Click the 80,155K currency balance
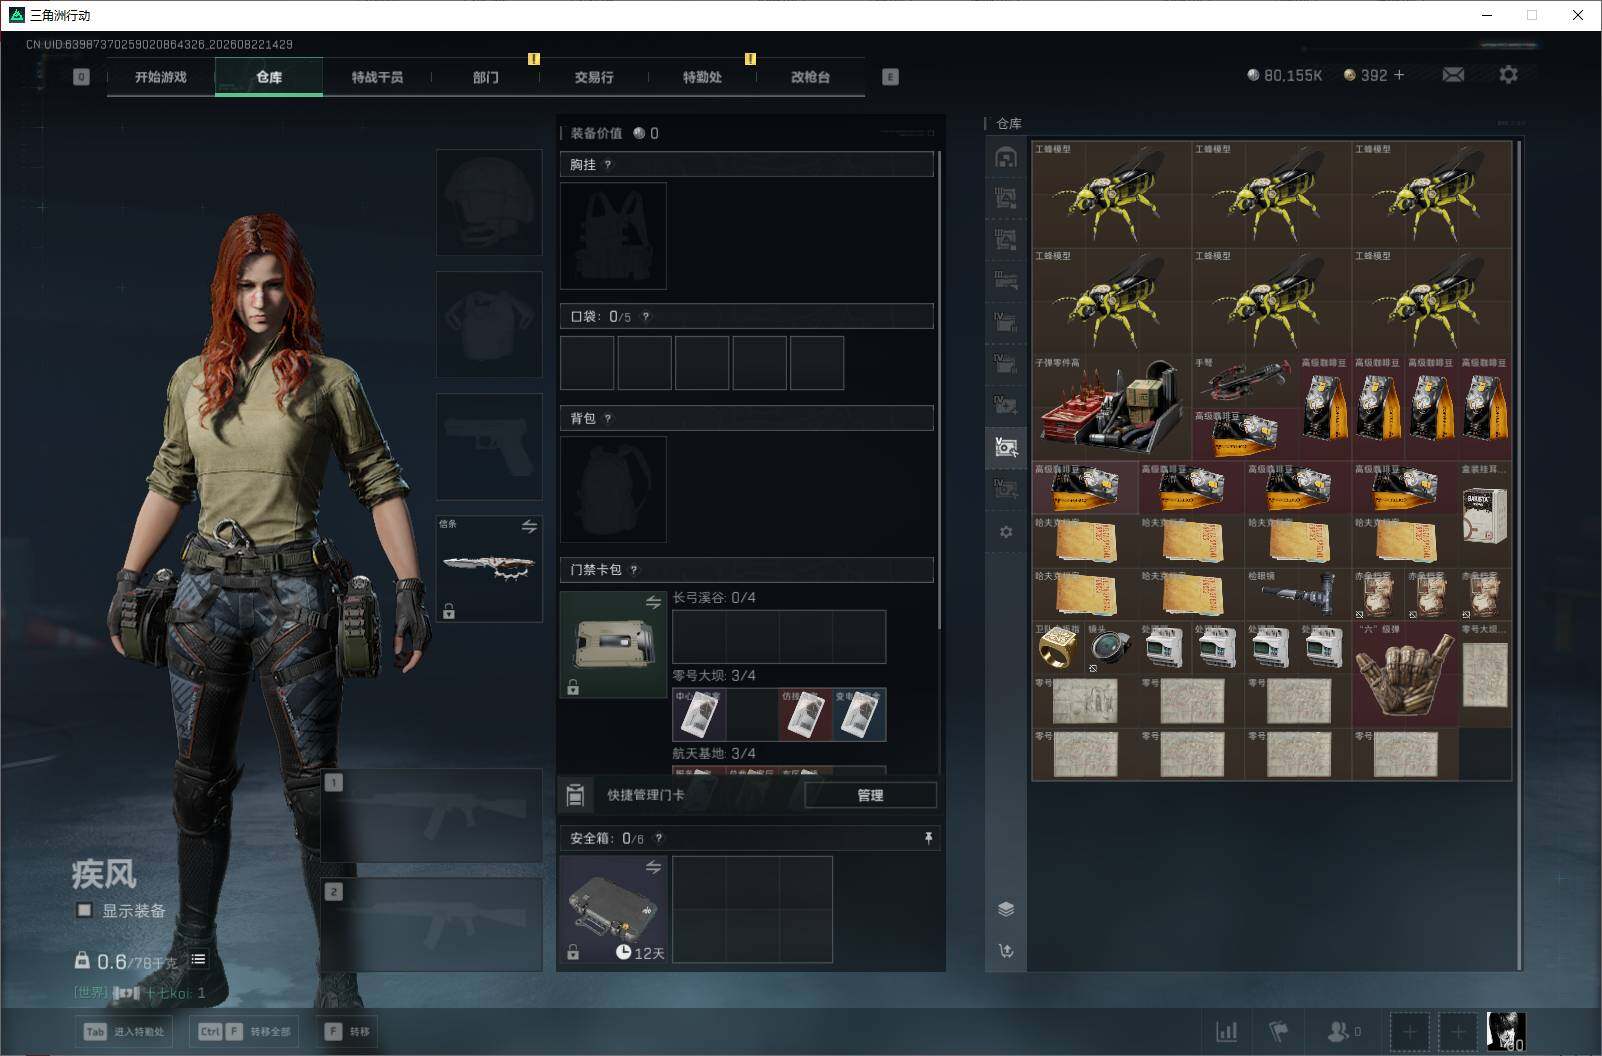This screenshot has height=1056, width=1602. pos(1285,75)
